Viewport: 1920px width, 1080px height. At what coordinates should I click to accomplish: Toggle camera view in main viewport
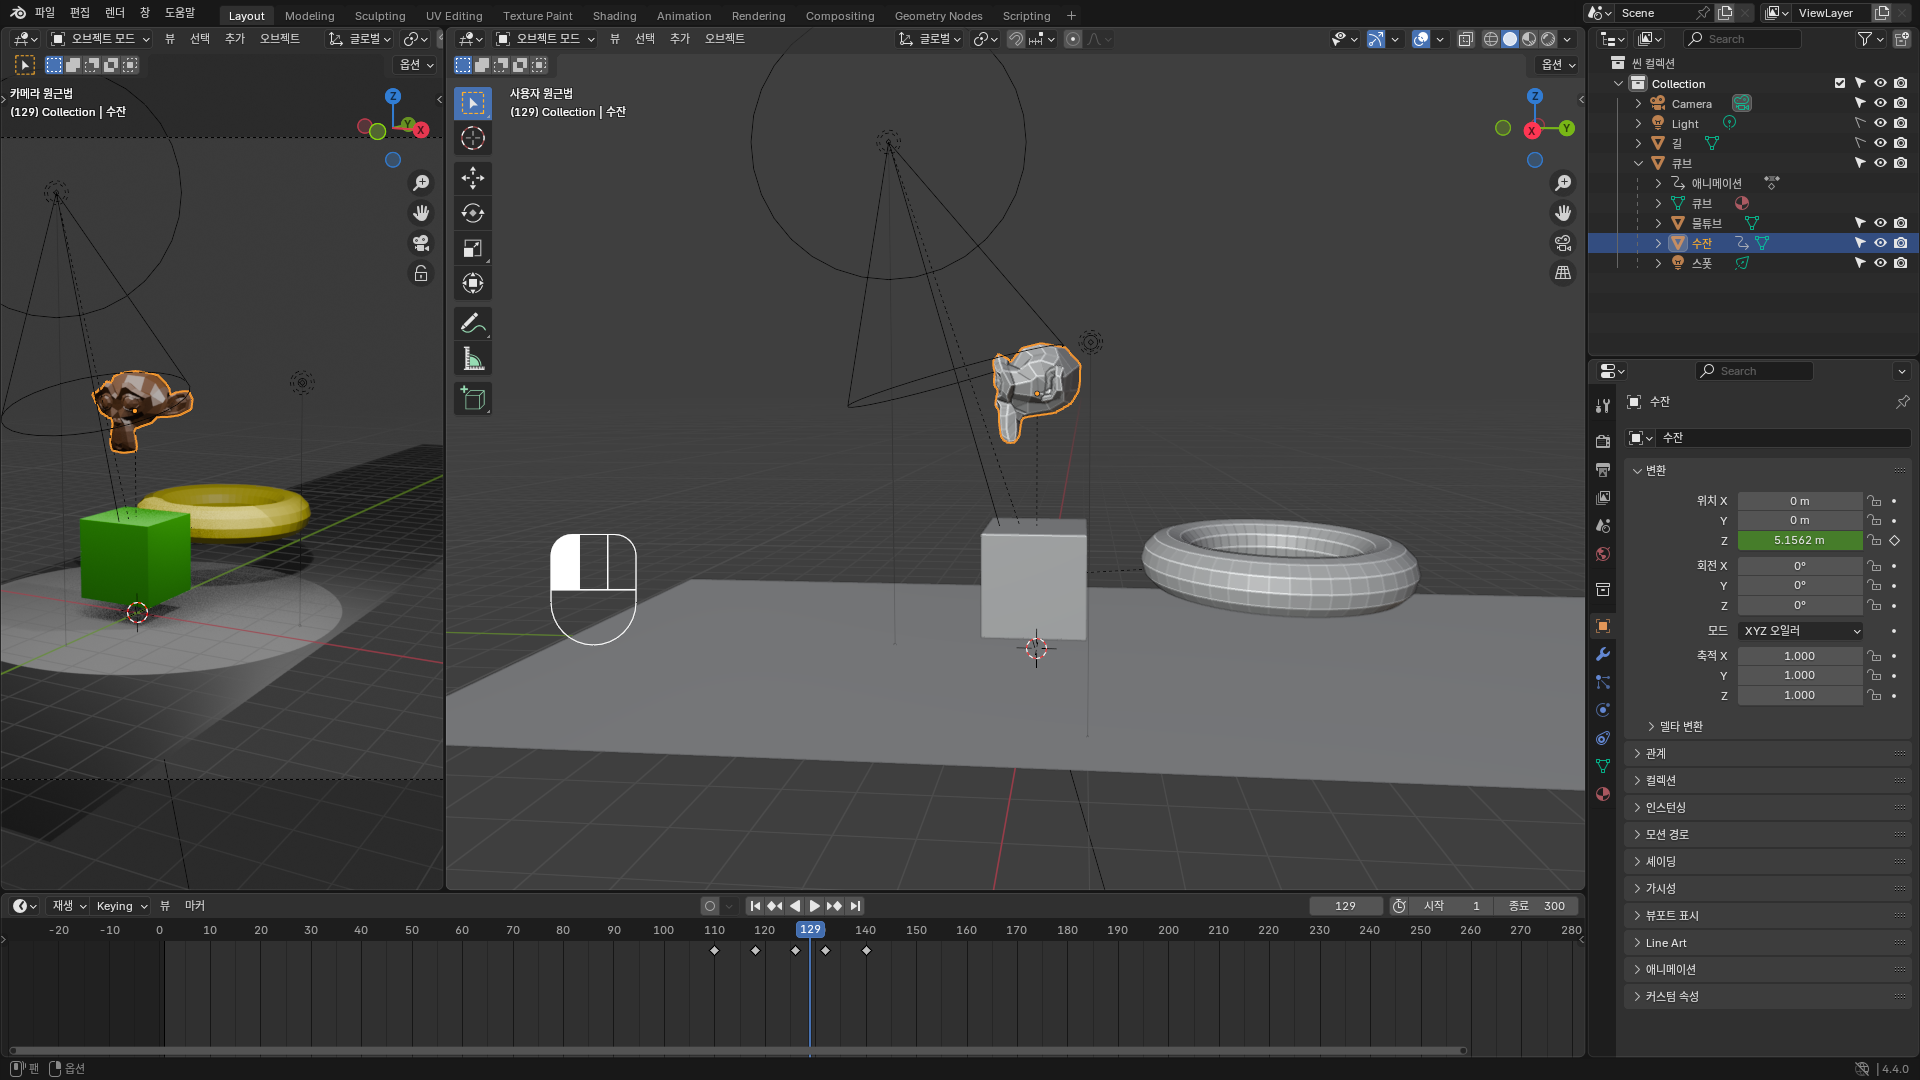(1563, 243)
